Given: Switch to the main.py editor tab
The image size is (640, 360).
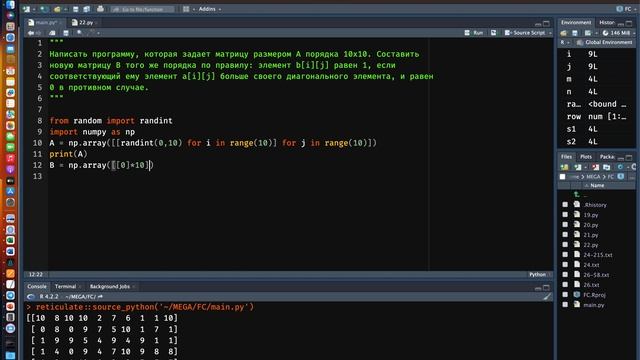Looking at the screenshot, I should (x=44, y=22).
